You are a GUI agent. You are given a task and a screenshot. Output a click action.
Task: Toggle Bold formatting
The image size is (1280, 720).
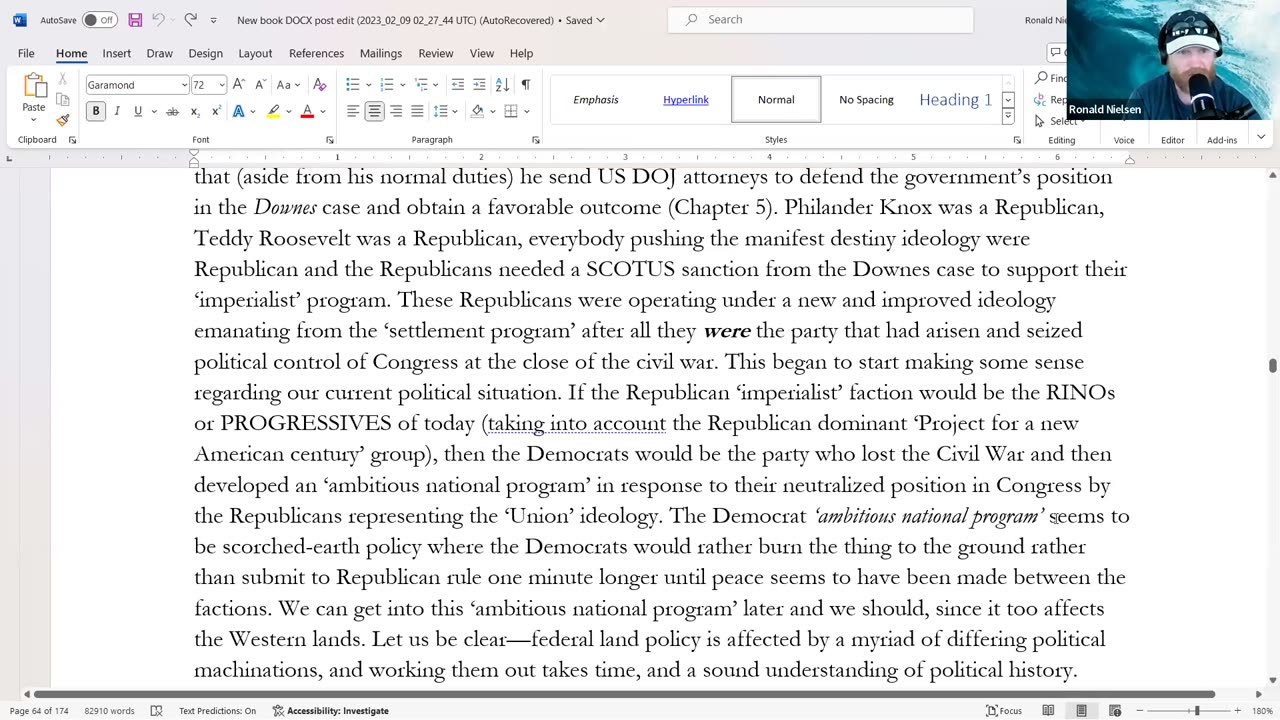tap(96, 111)
